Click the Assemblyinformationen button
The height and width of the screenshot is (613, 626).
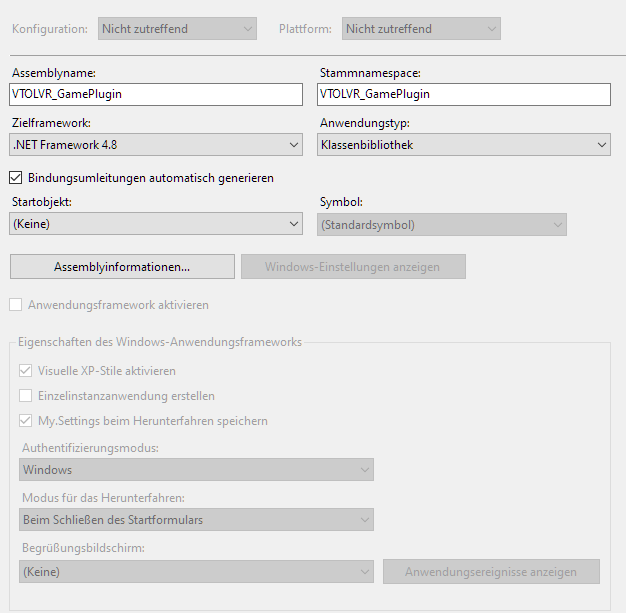click(122, 266)
